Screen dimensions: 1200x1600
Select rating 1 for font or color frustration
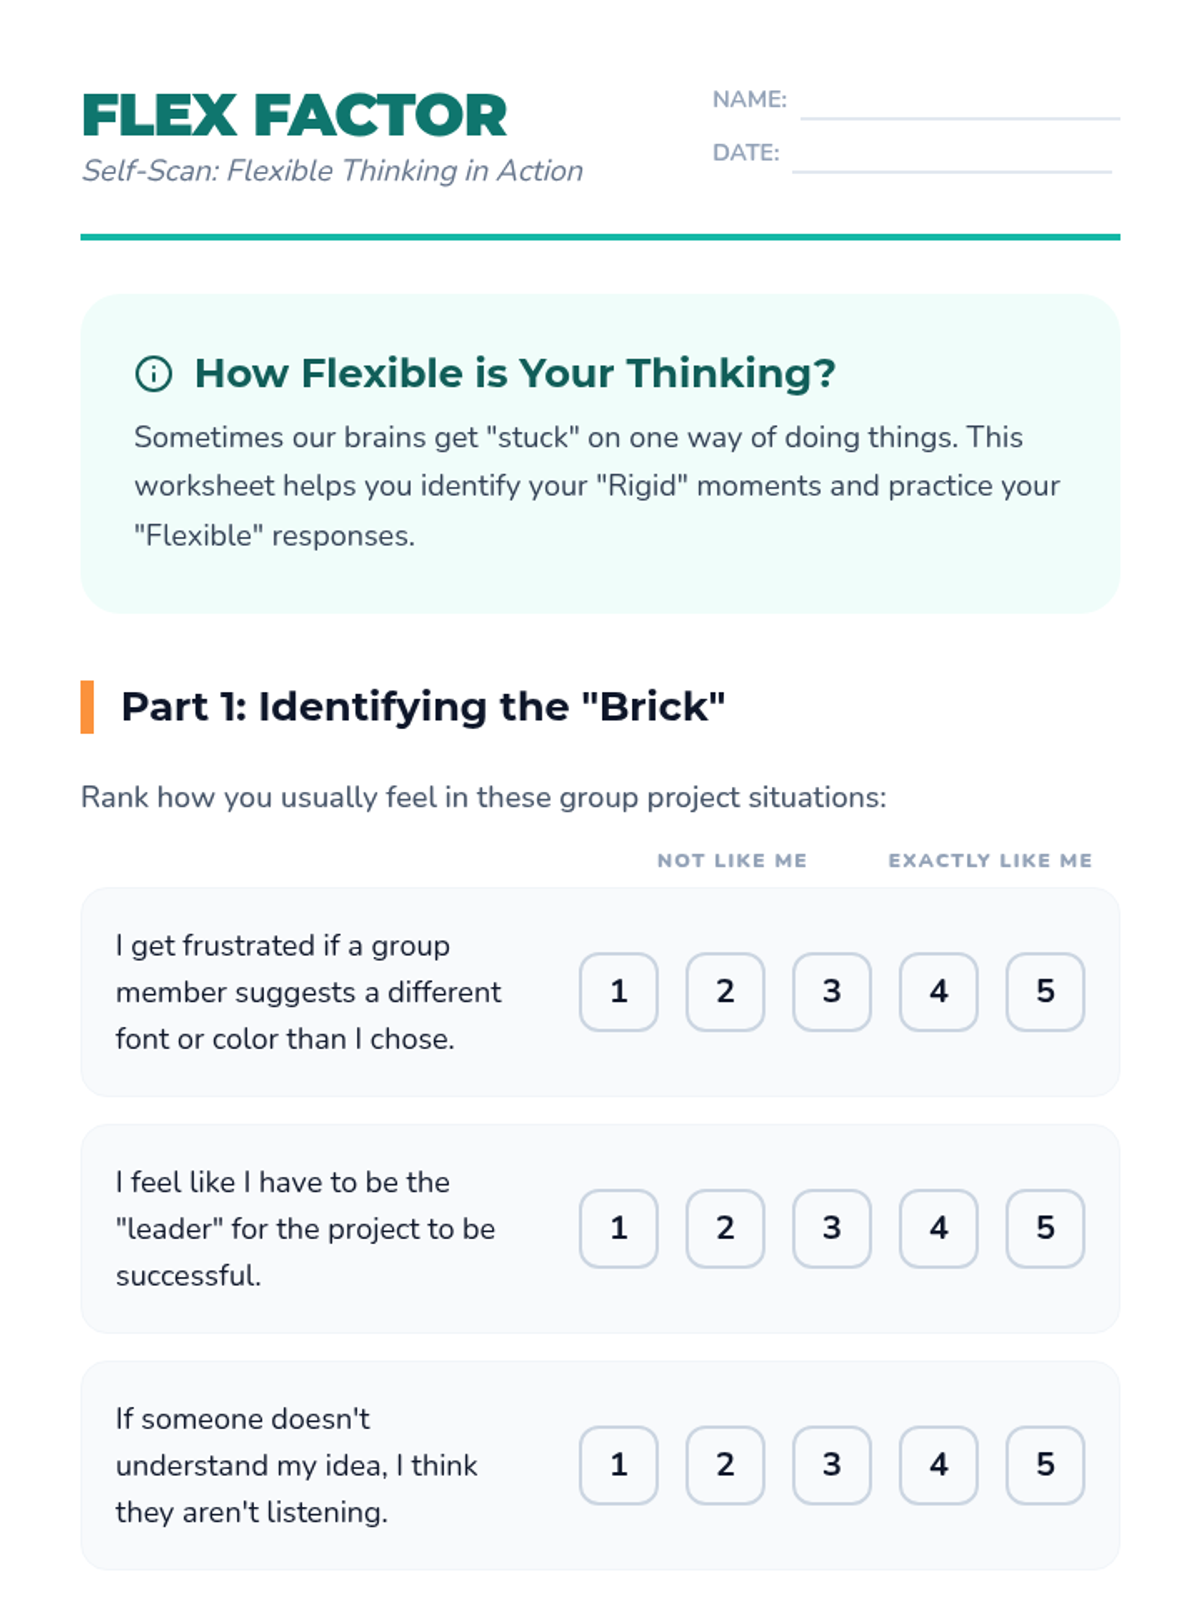click(x=618, y=991)
